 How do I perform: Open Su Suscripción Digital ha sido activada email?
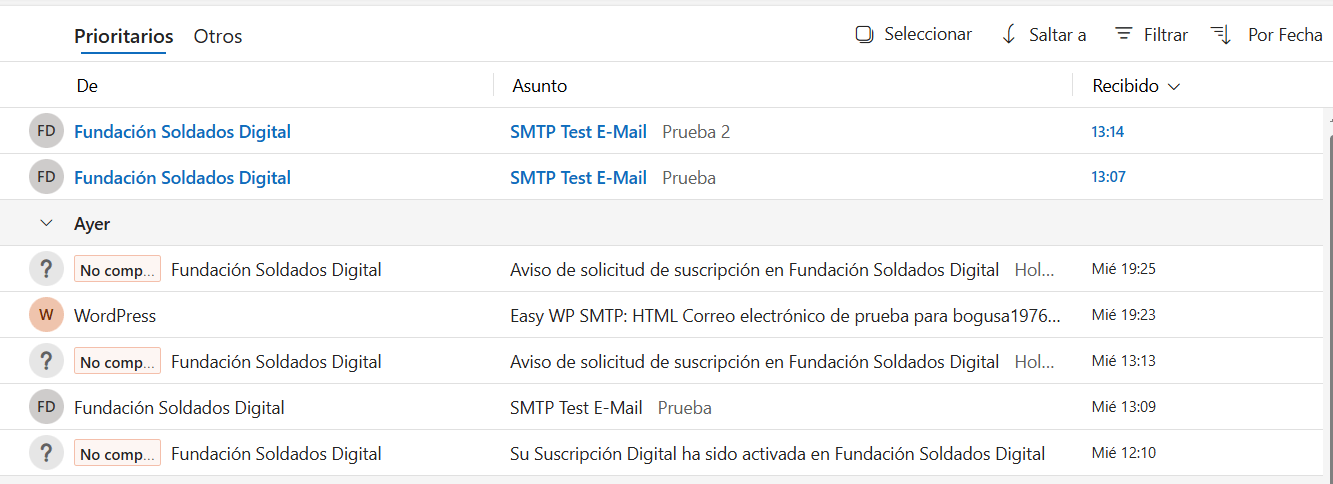[x=777, y=454]
